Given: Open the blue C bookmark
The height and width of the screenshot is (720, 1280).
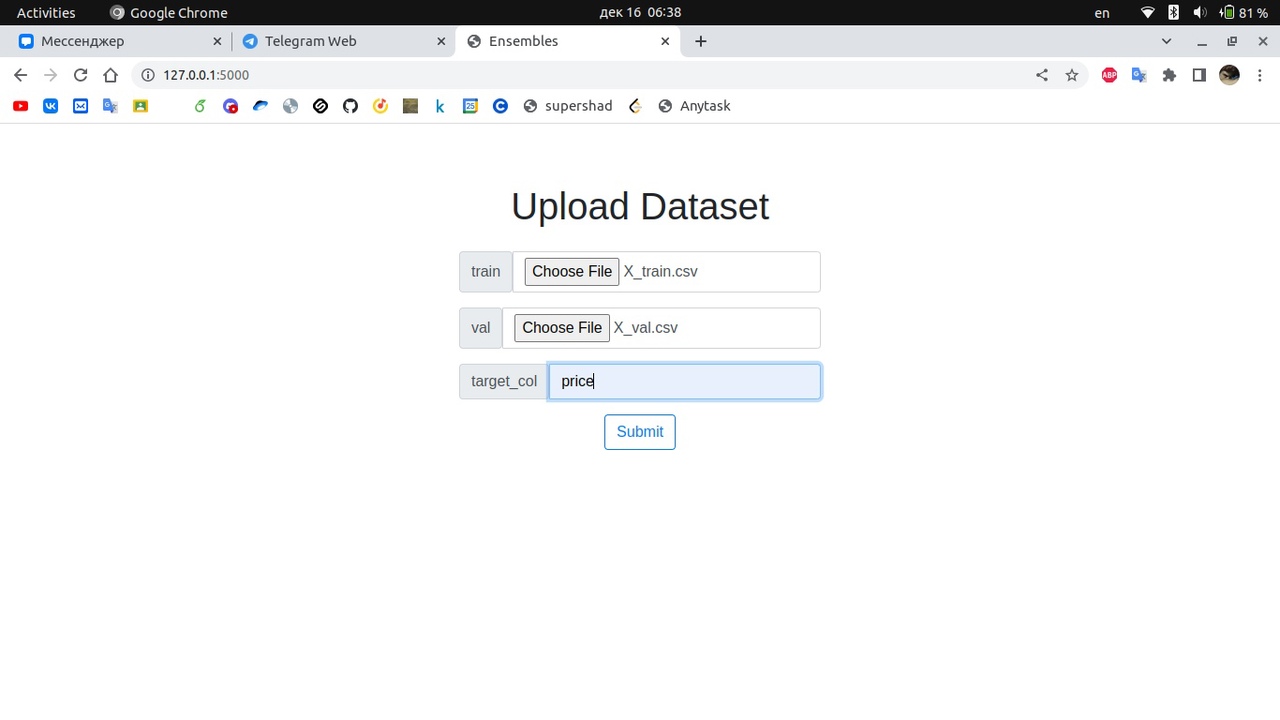Looking at the screenshot, I should click(x=500, y=106).
